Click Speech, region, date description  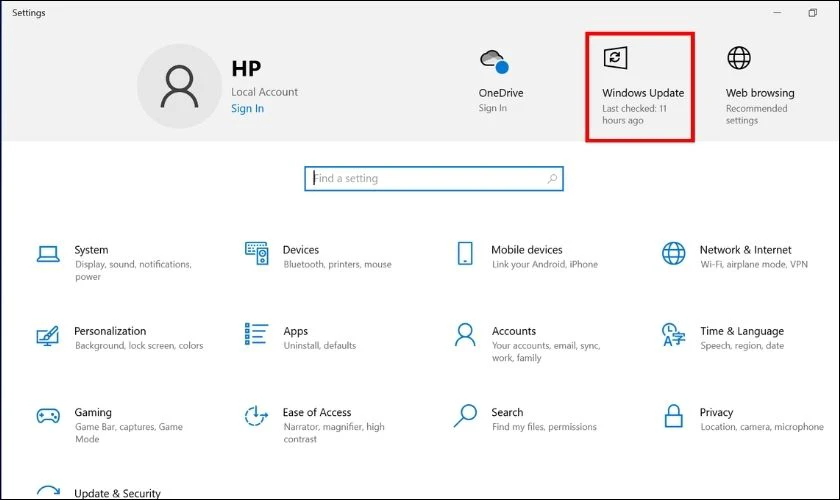click(x=741, y=346)
